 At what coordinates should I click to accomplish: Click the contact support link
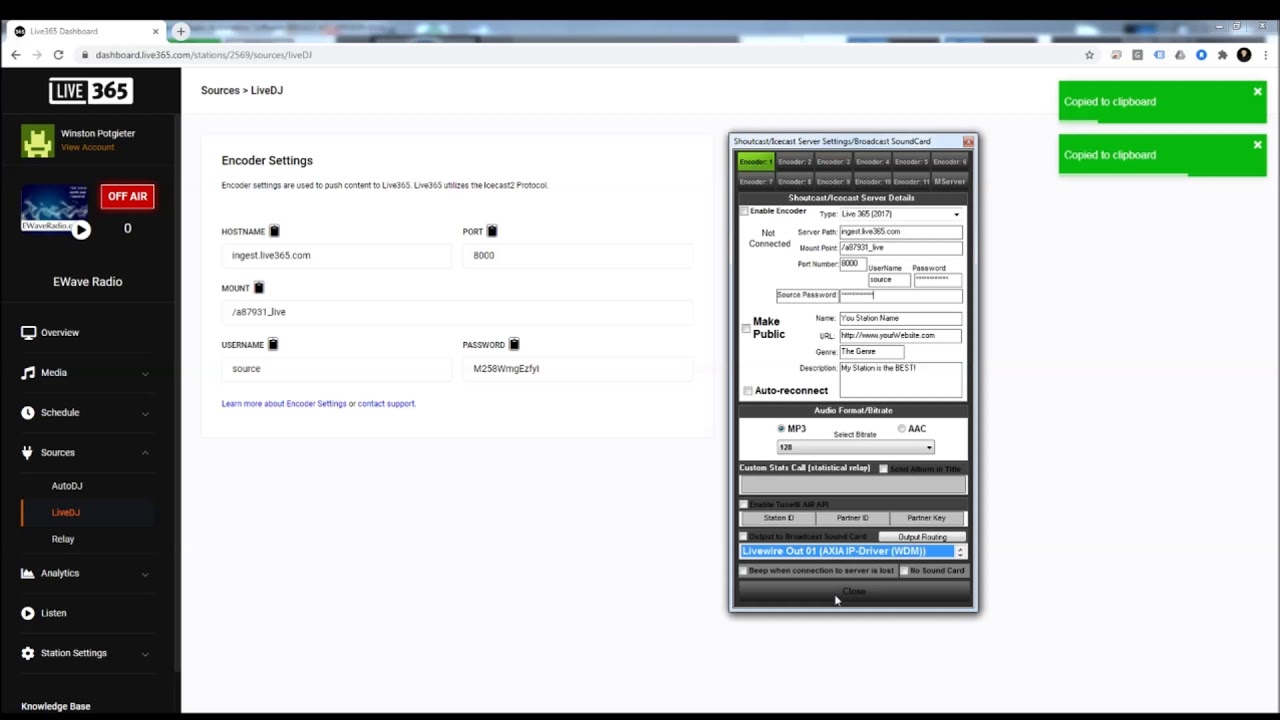coord(386,404)
